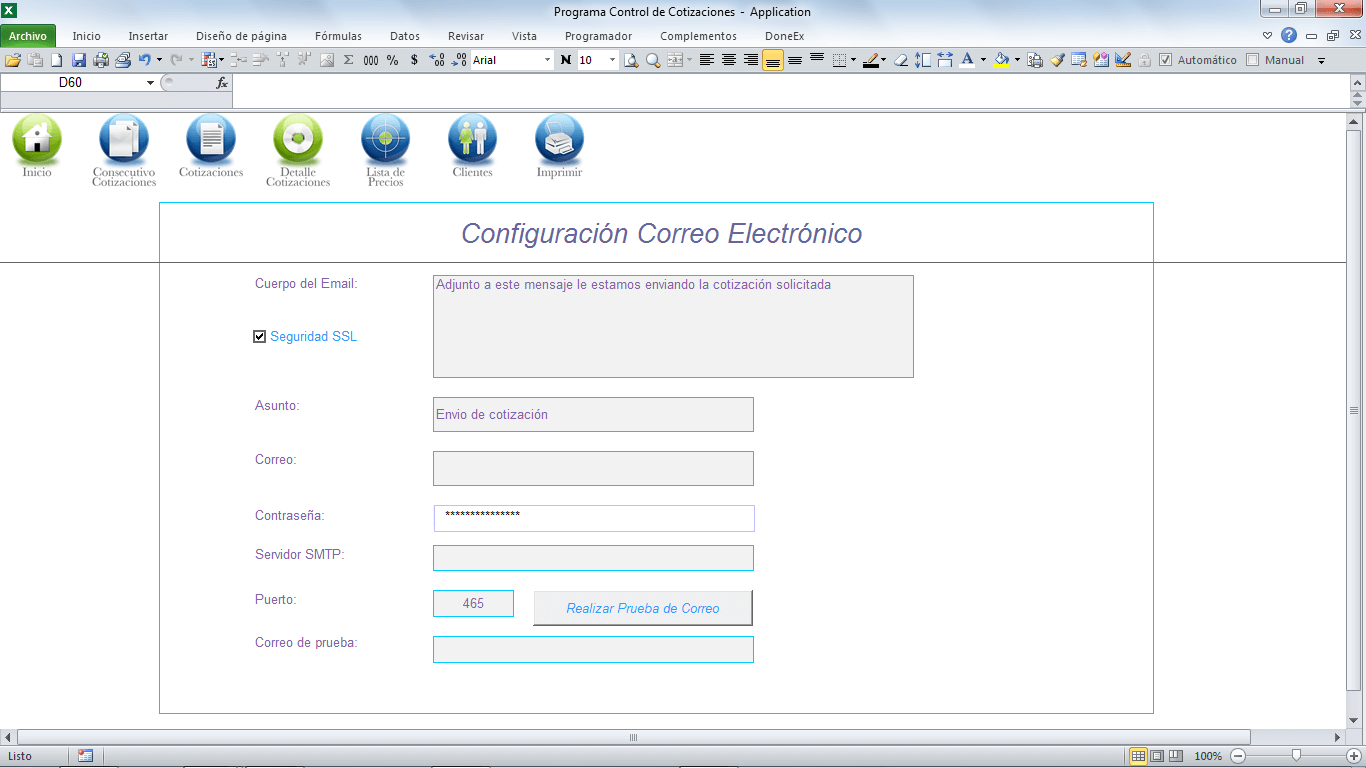Align text left in toolbar

coord(707,60)
